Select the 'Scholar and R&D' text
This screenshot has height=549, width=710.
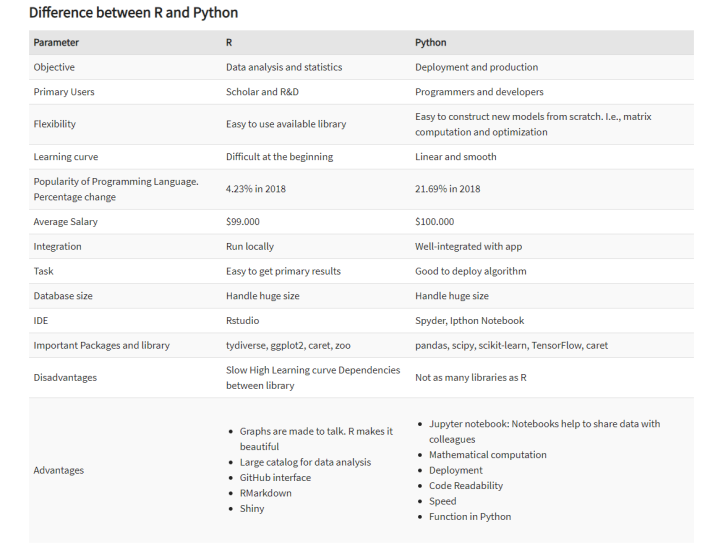[262, 92]
